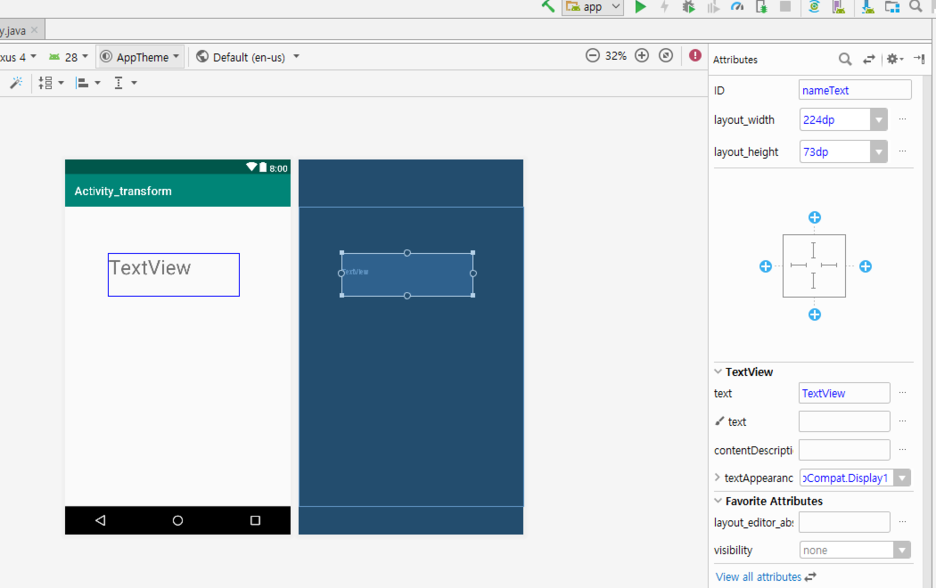Open the Default (en-us) locale dropdown
936x588 pixels.
(x=248, y=57)
